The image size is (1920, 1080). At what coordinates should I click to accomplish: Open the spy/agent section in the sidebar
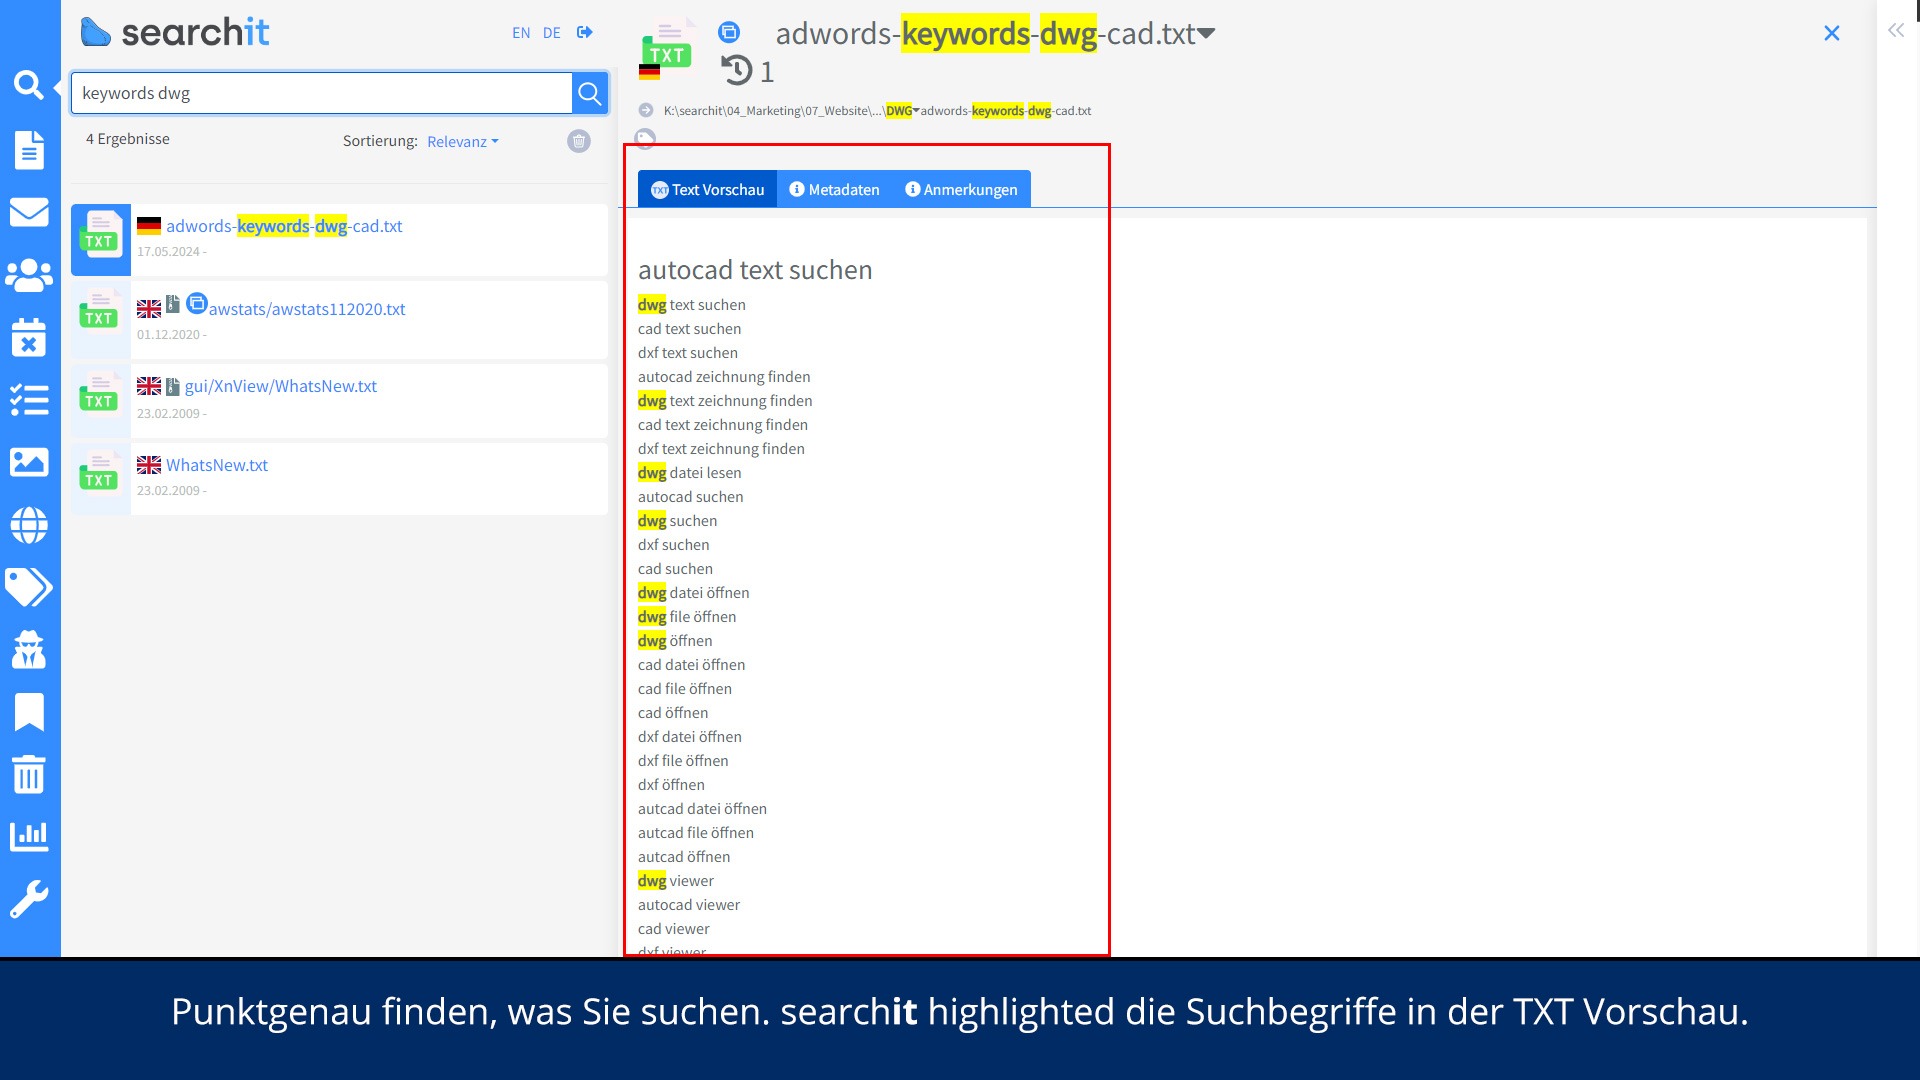(x=29, y=650)
